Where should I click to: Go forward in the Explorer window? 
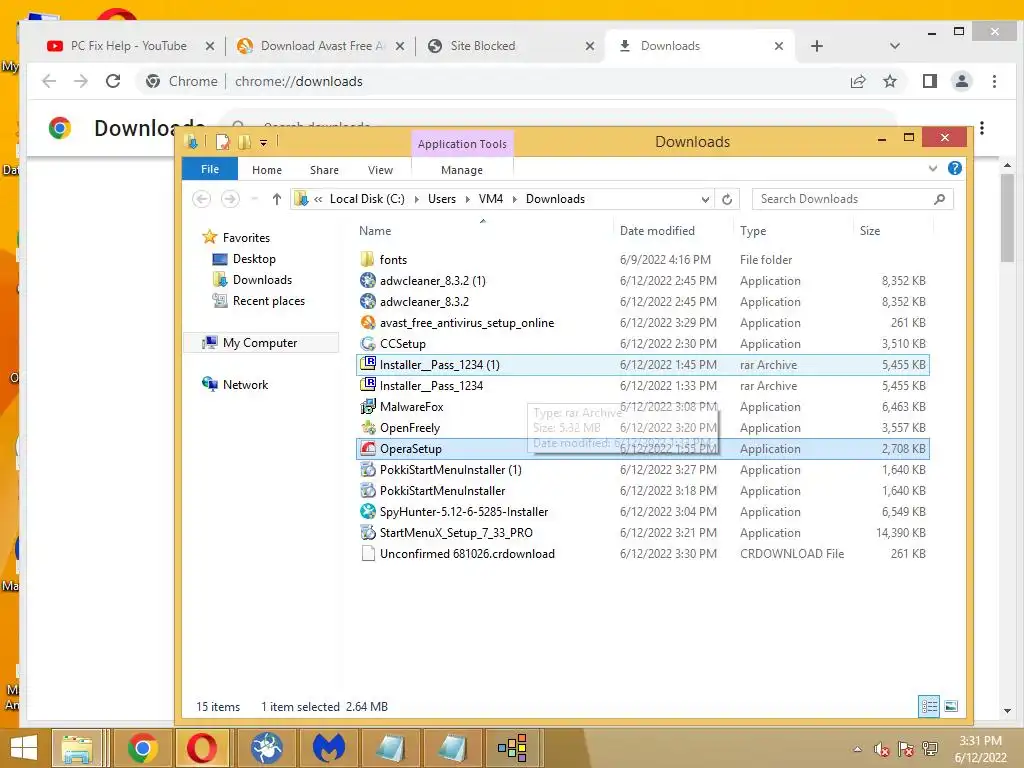[230, 199]
